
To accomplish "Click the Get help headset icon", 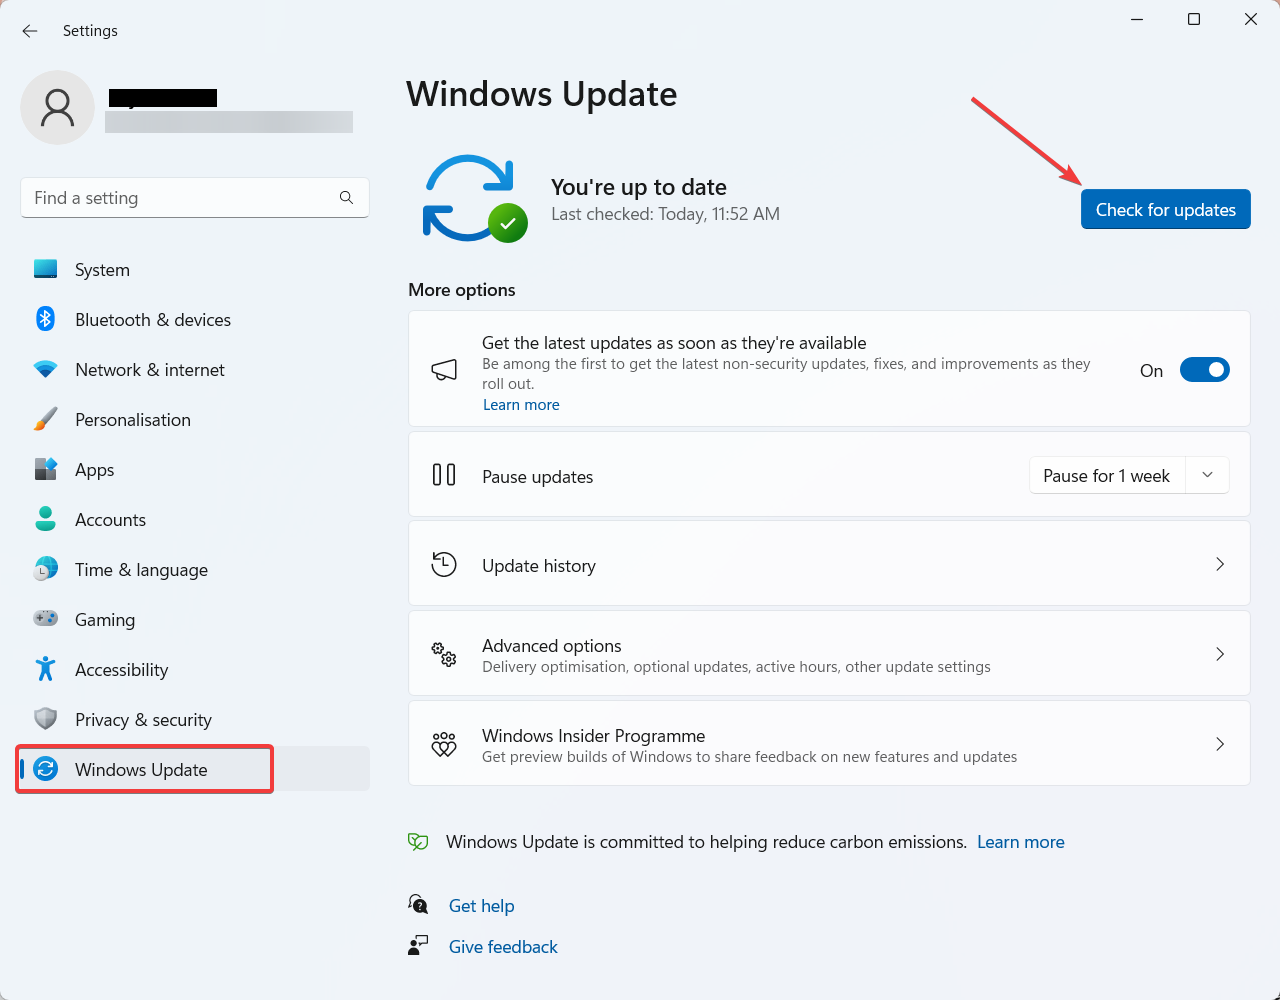I will (x=418, y=904).
